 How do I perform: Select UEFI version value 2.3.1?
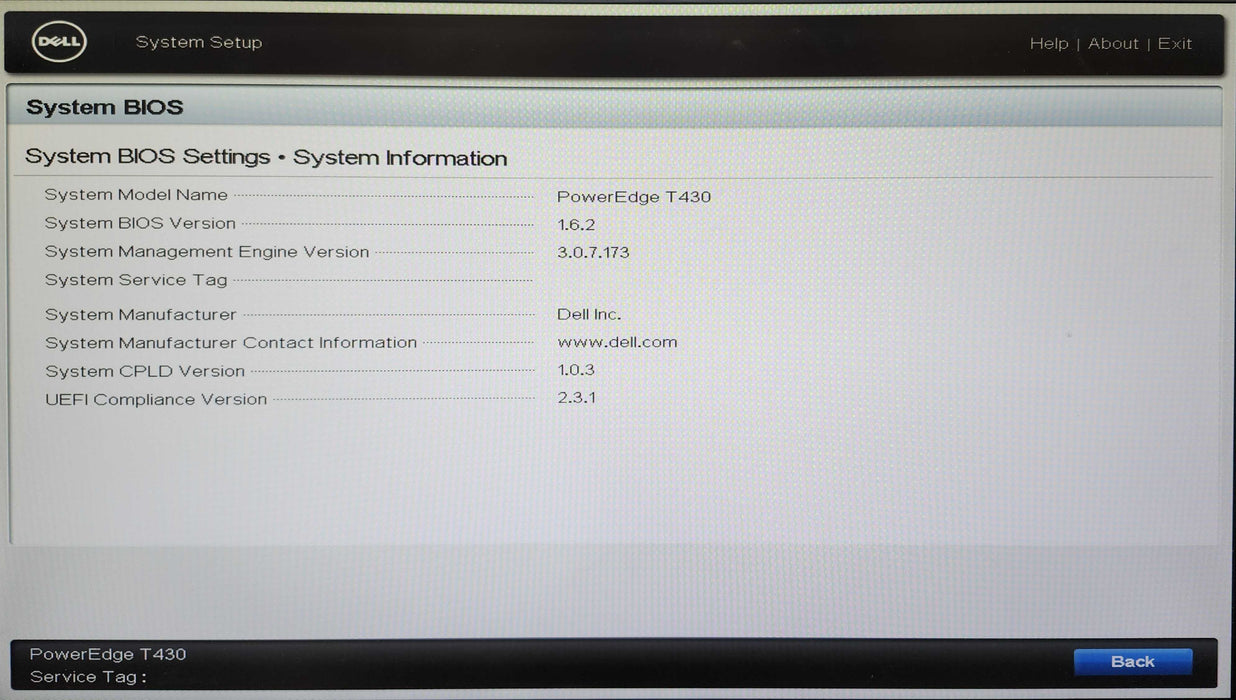coord(577,398)
